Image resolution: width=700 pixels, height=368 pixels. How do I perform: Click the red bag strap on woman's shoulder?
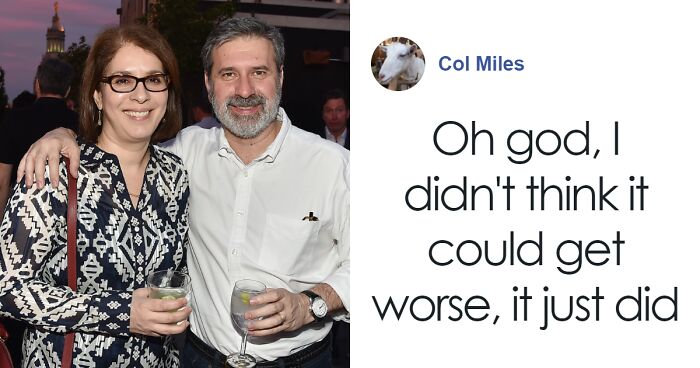click(71, 259)
